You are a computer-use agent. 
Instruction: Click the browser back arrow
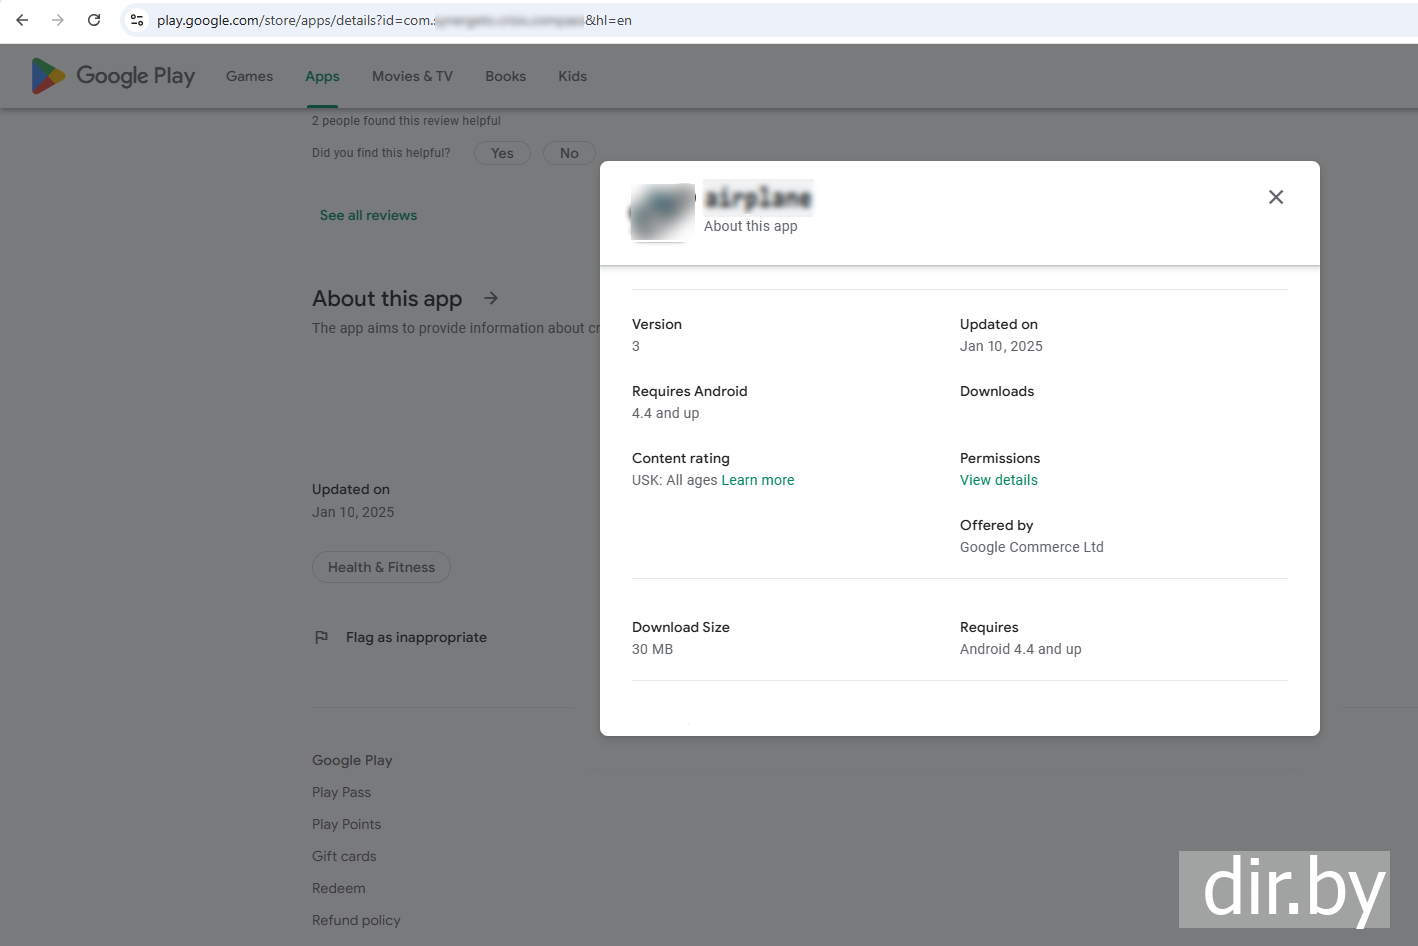click(22, 20)
